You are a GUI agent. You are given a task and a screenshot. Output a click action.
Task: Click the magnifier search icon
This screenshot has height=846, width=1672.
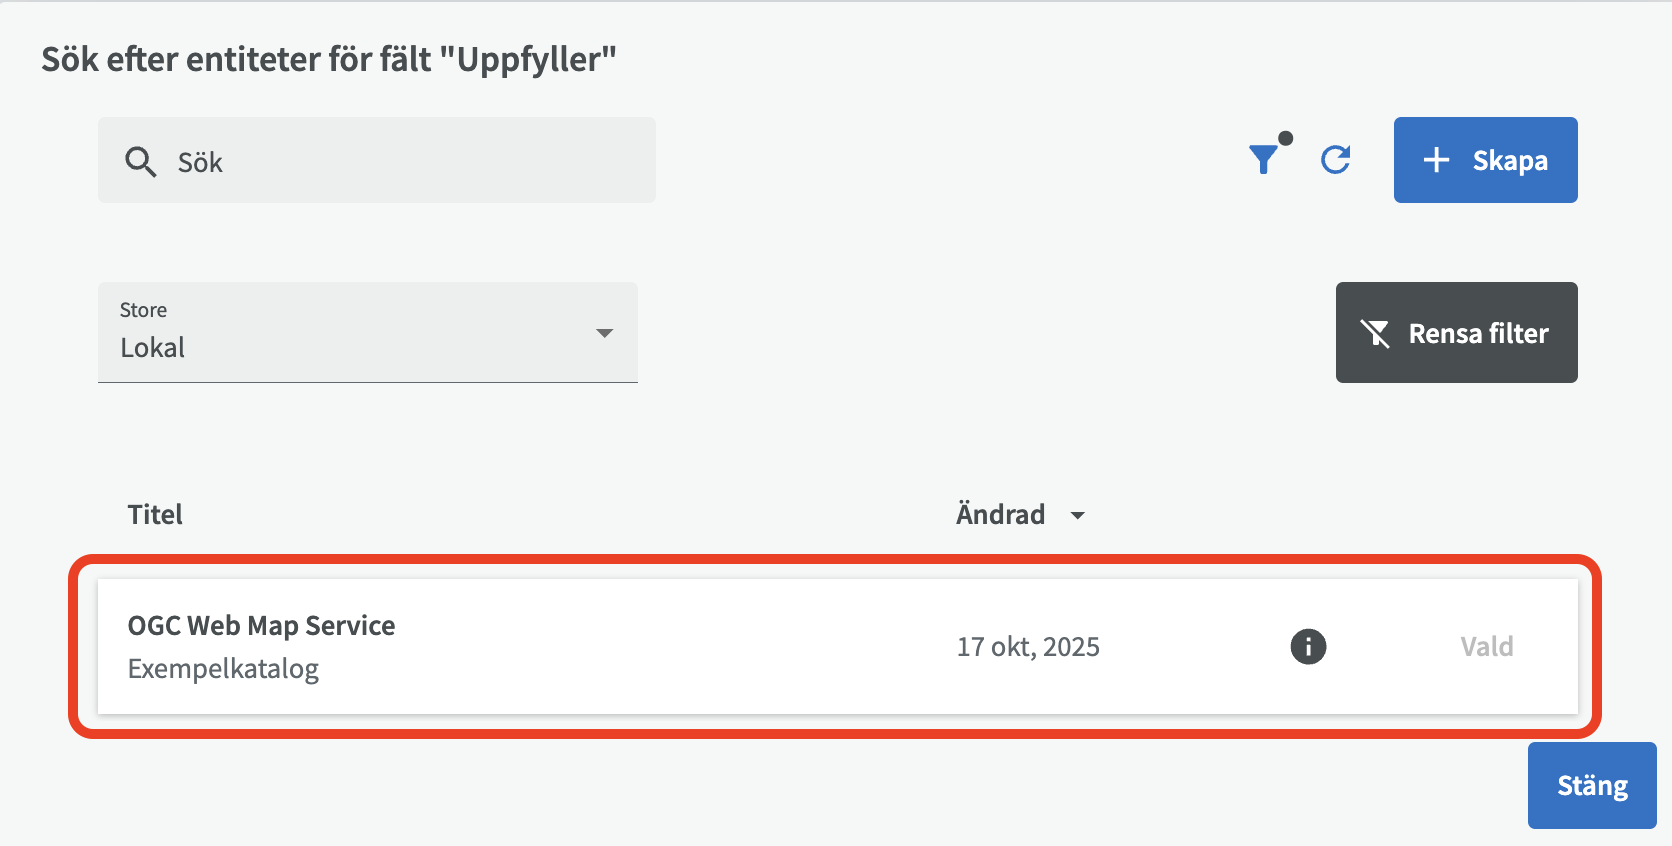pos(140,161)
